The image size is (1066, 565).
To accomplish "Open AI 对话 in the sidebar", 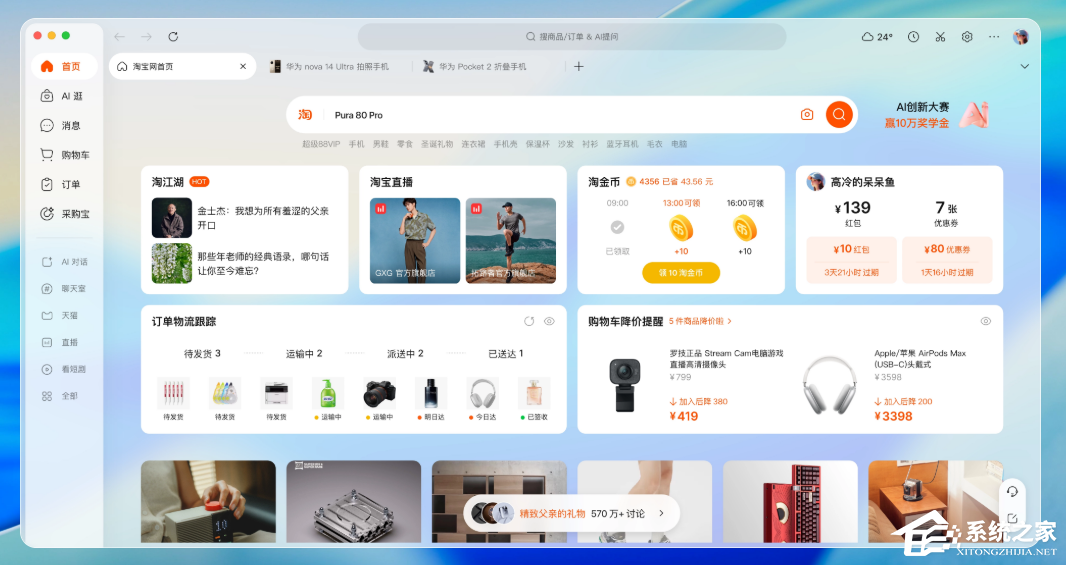I will [65, 262].
